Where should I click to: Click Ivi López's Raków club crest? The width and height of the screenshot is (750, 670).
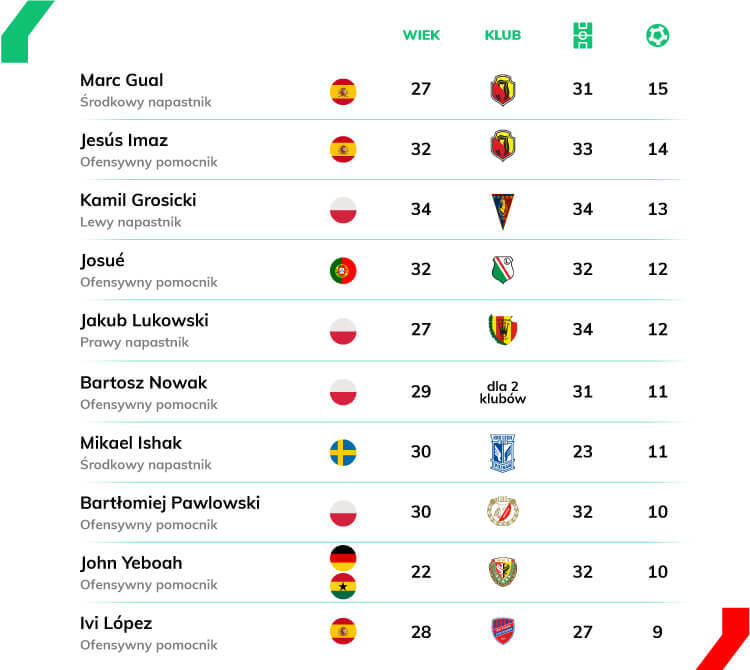point(502,631)
